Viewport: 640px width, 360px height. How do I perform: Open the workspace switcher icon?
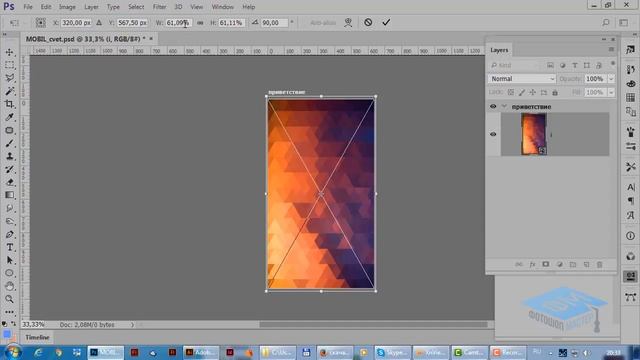click(x=624, y=22)
